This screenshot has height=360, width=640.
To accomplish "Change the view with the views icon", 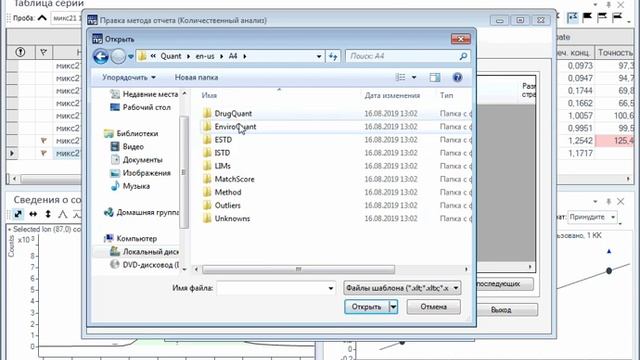I will 401,77.
